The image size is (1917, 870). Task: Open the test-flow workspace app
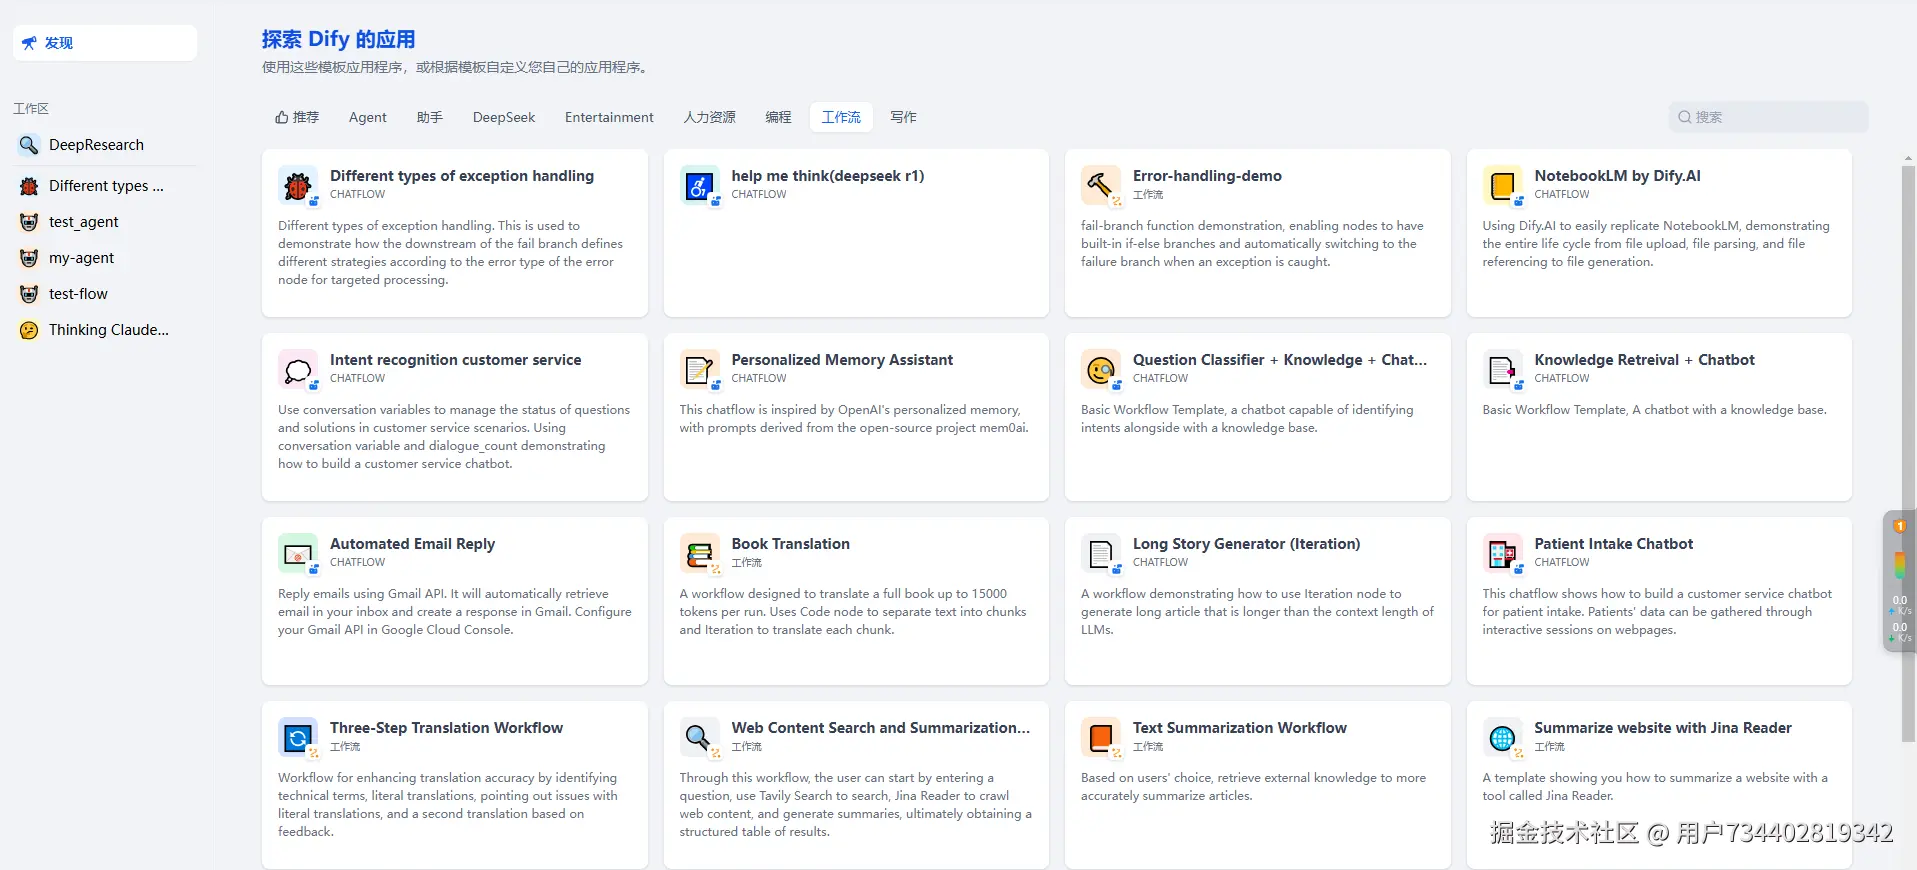(x=105, y=294)
